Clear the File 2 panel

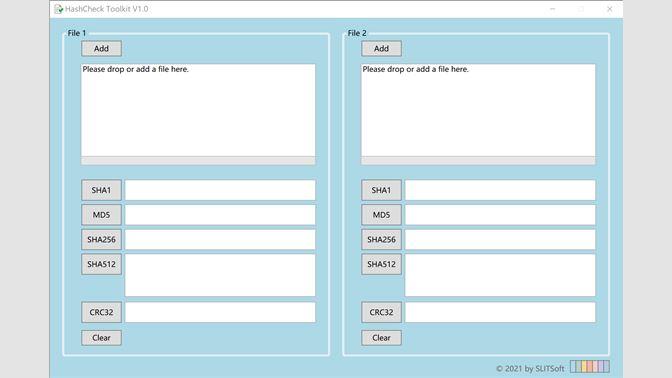[381, 338]
